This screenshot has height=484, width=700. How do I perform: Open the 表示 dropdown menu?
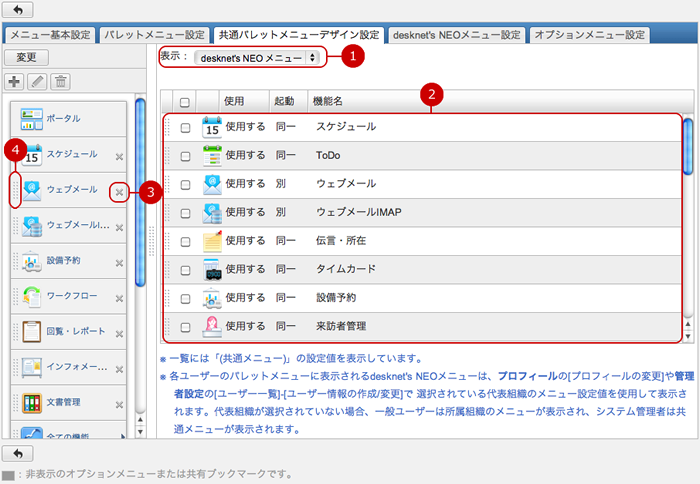(x=257, y=58)
